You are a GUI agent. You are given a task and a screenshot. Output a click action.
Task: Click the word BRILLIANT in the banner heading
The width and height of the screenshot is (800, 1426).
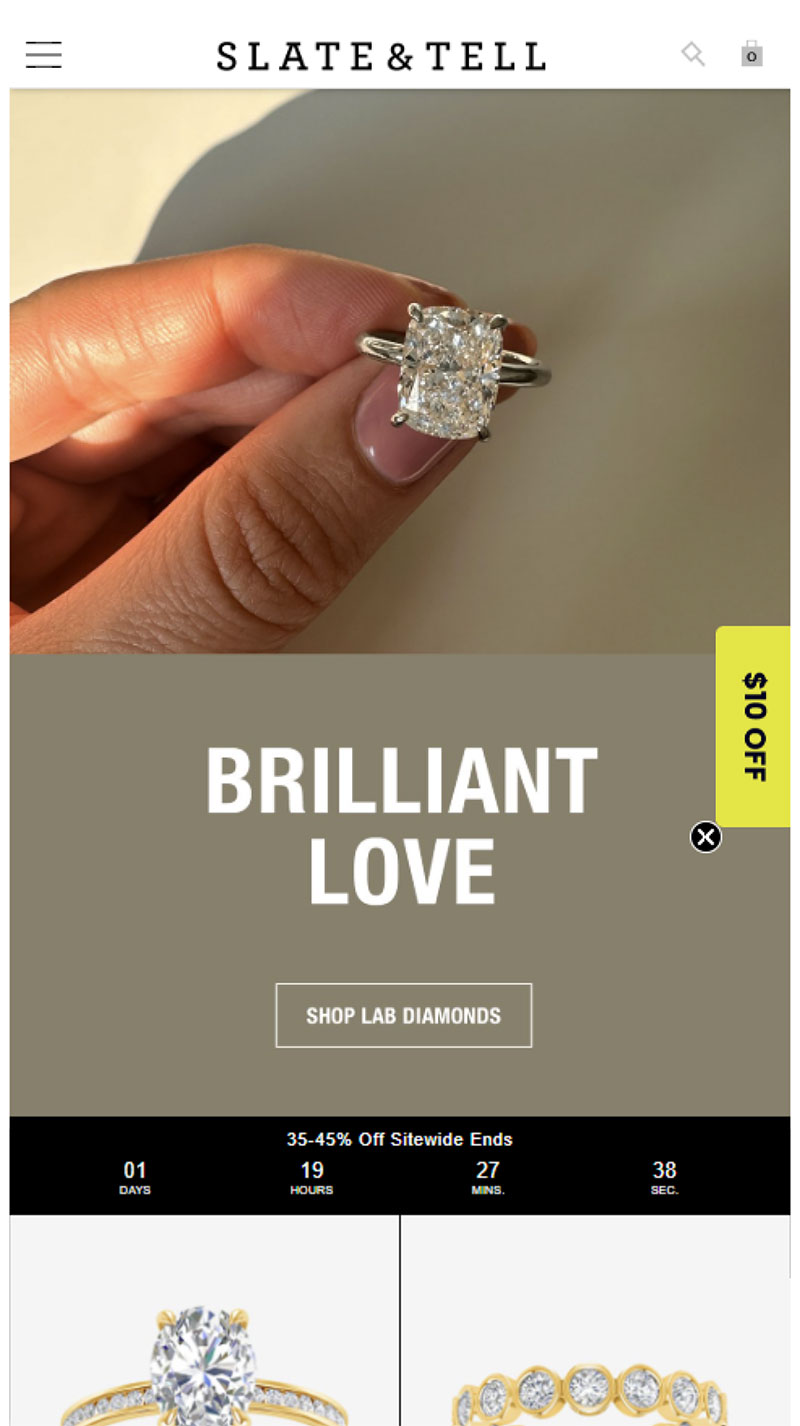pos(402,782)
